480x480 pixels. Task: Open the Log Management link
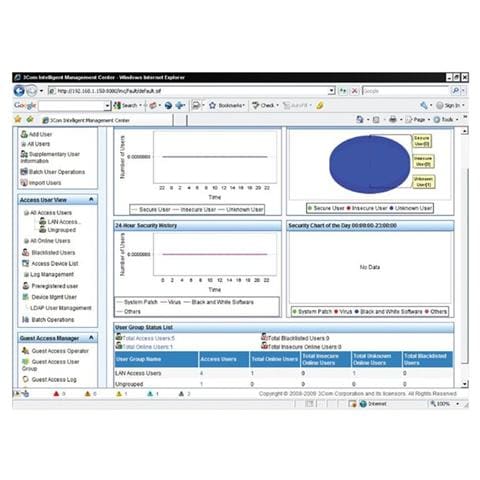coord(52,274)
